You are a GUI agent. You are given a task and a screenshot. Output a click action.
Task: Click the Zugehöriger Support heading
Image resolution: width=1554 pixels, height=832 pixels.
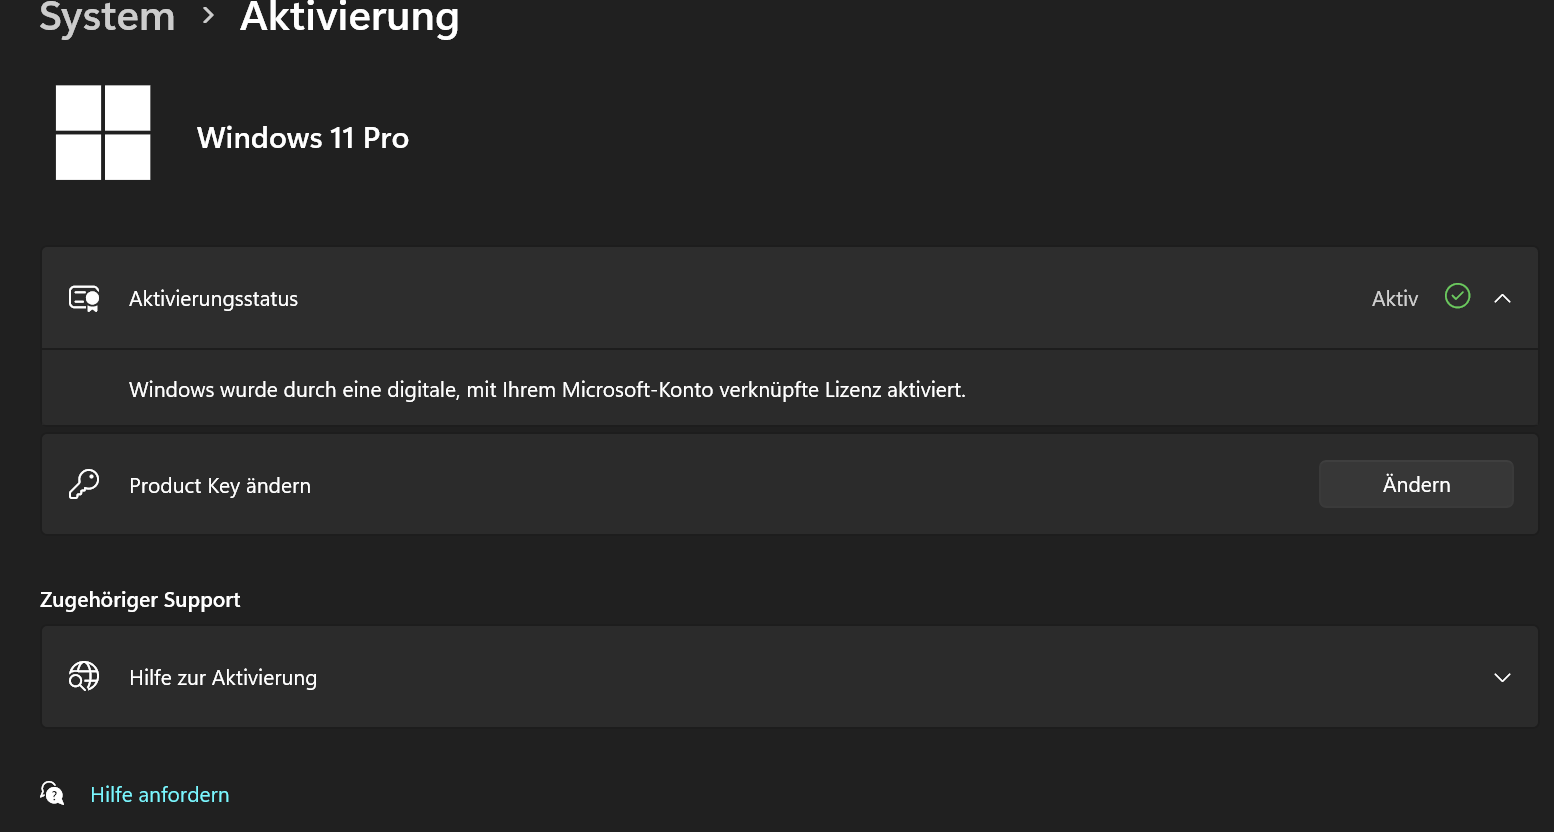coord(140,600)
